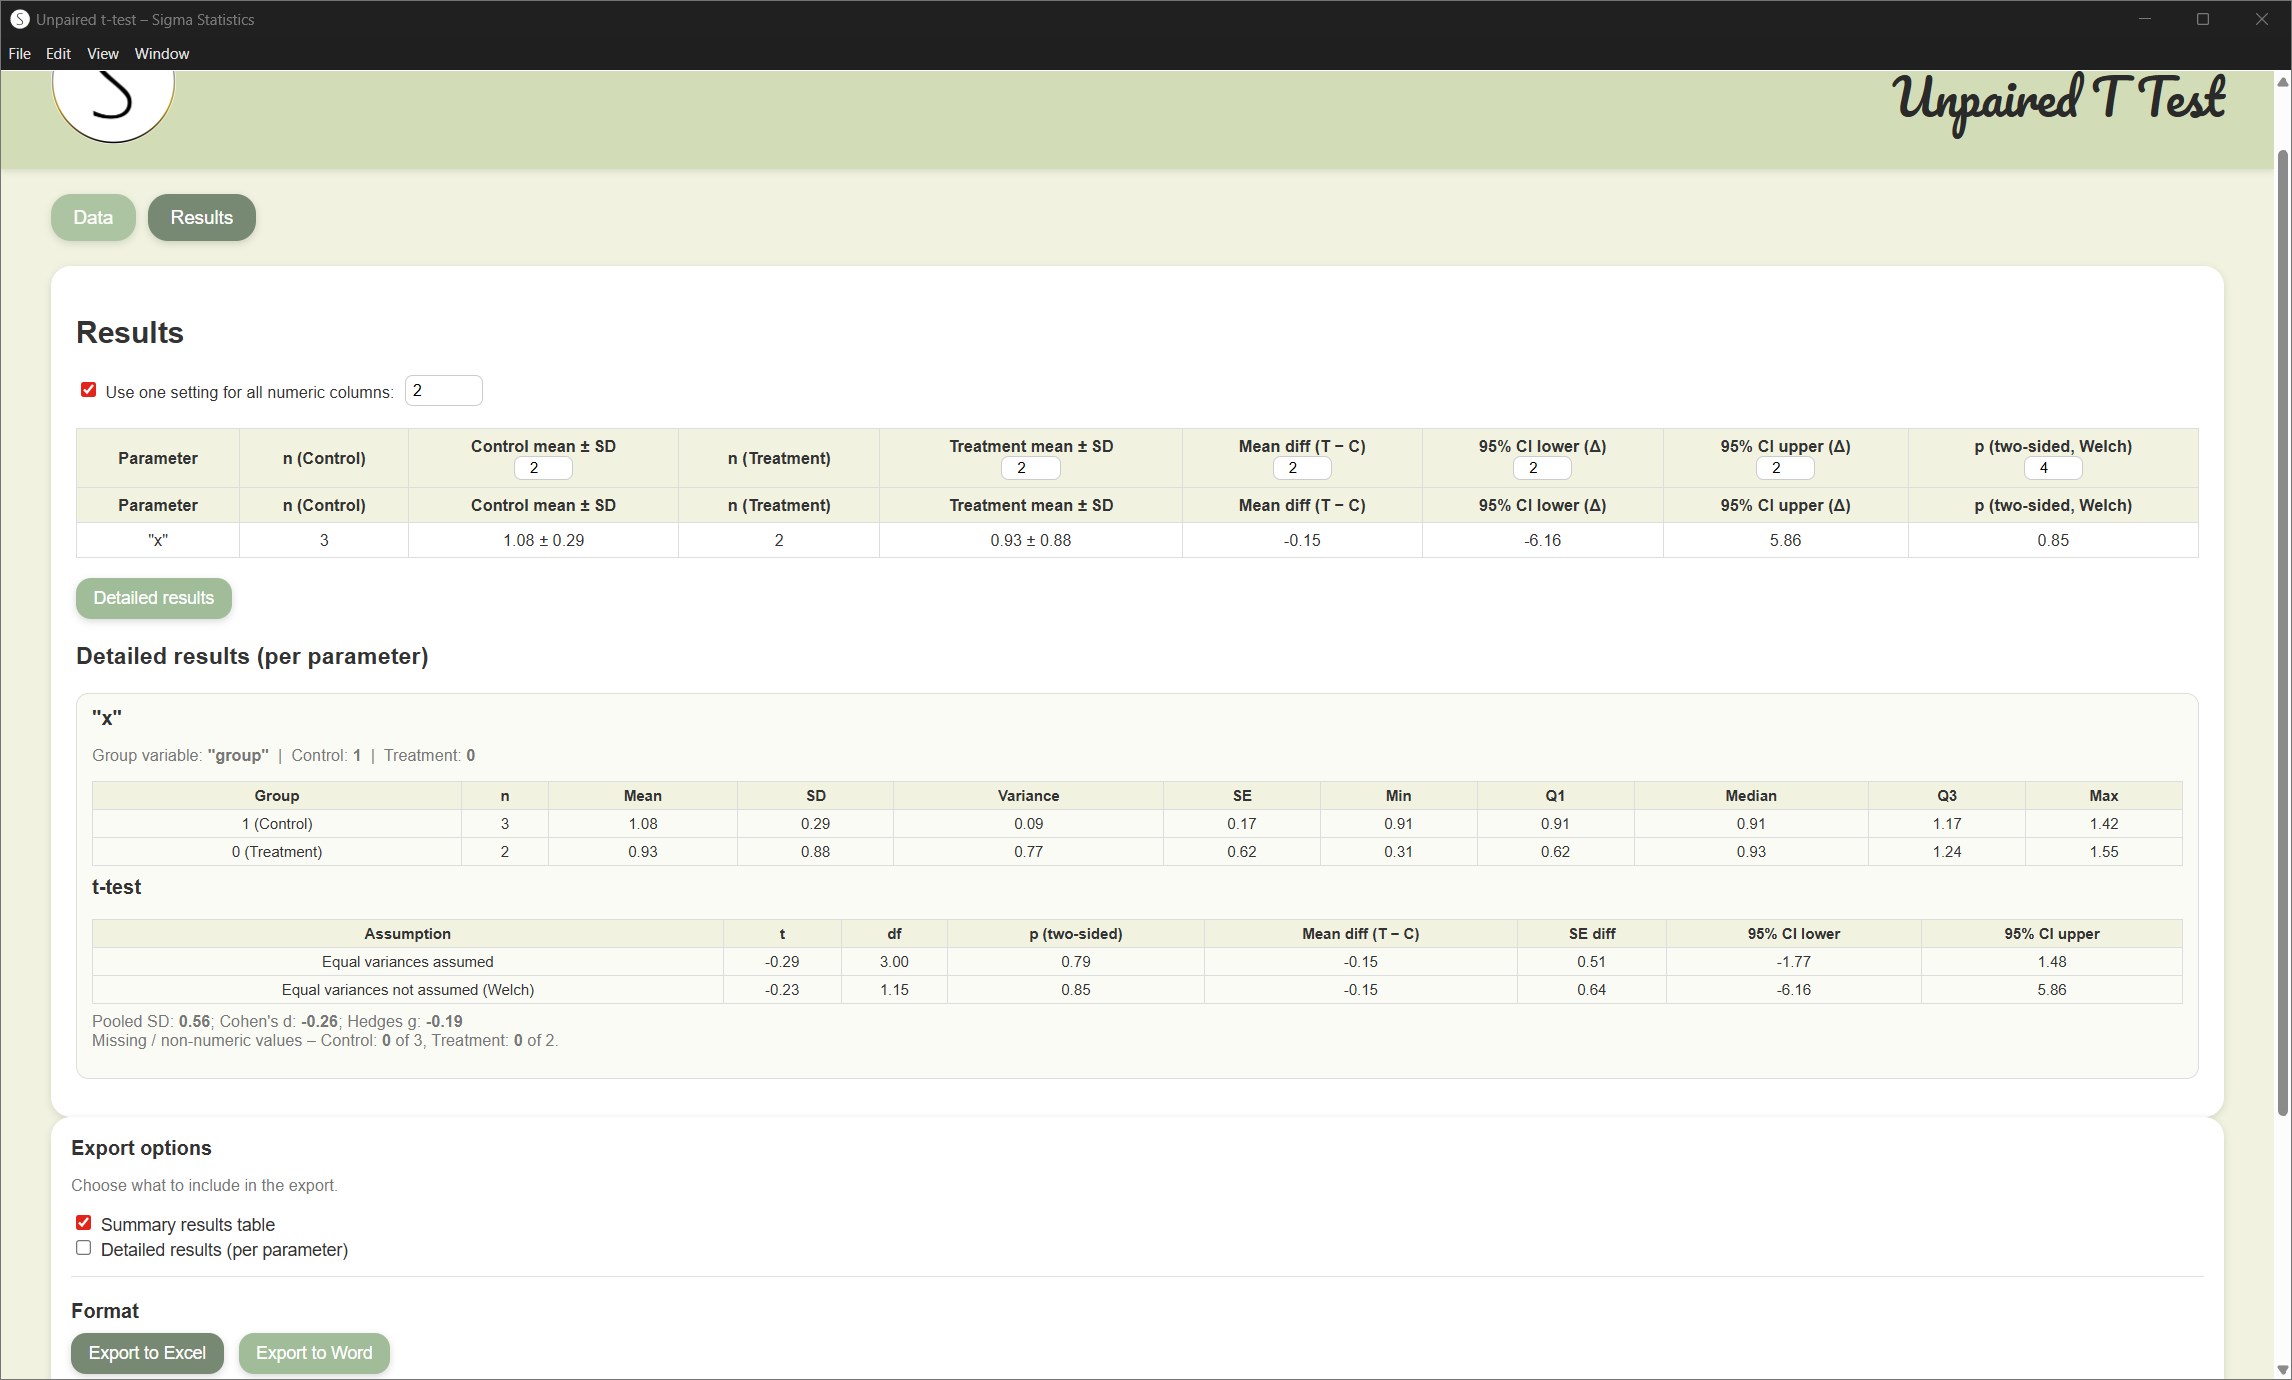Screen dimensions: 2292x1380
Task: Click the 'Detailed results (per parameter)' heading
Action: 252,656
